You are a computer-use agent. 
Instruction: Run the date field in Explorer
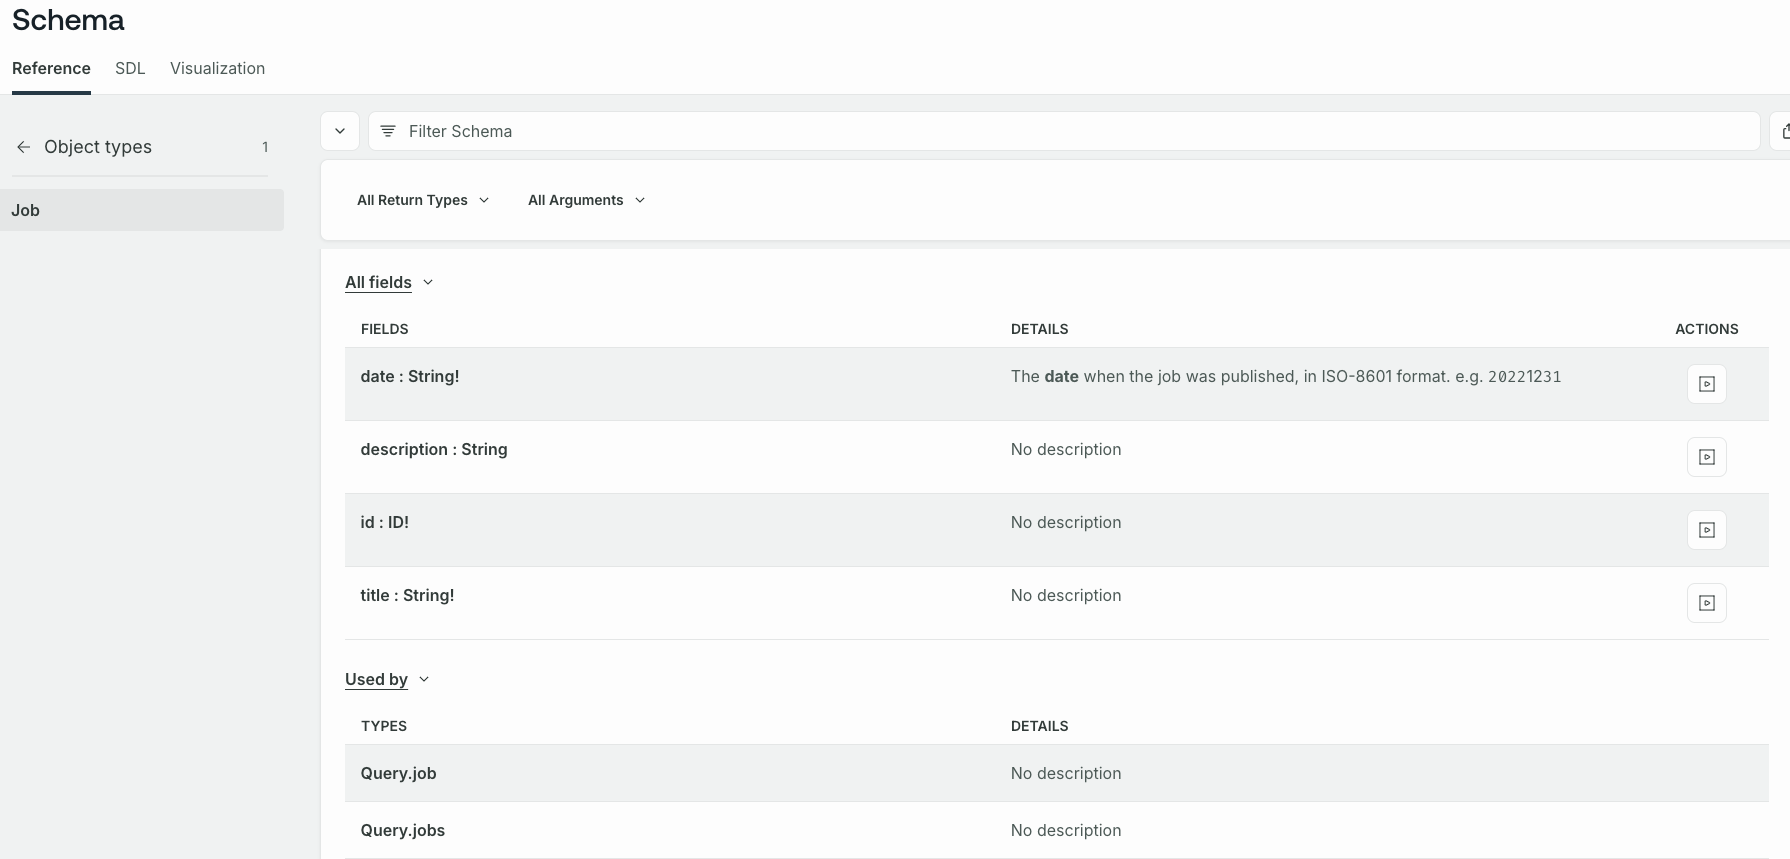point(1706,384)
